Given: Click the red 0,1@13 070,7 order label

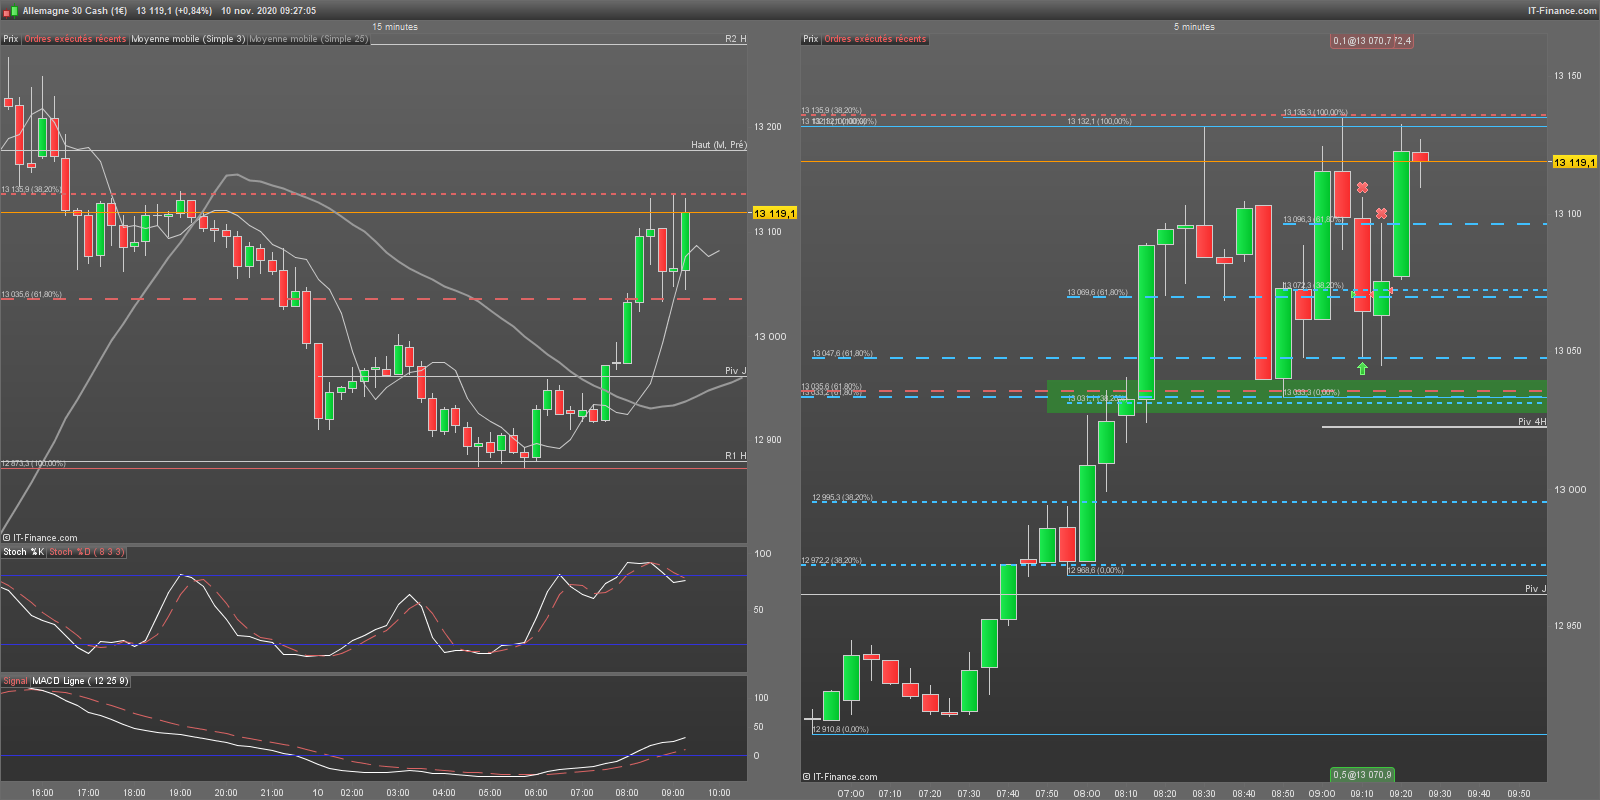Looking at the screenshot, I should coord(1371,41).
